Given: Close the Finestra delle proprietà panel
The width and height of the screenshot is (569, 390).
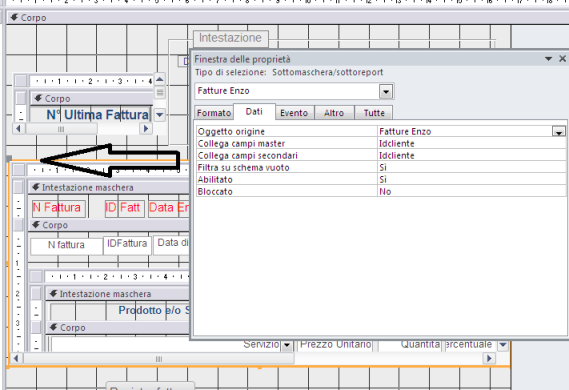Looking at the screenshot, I should click(x=562, y=58).
